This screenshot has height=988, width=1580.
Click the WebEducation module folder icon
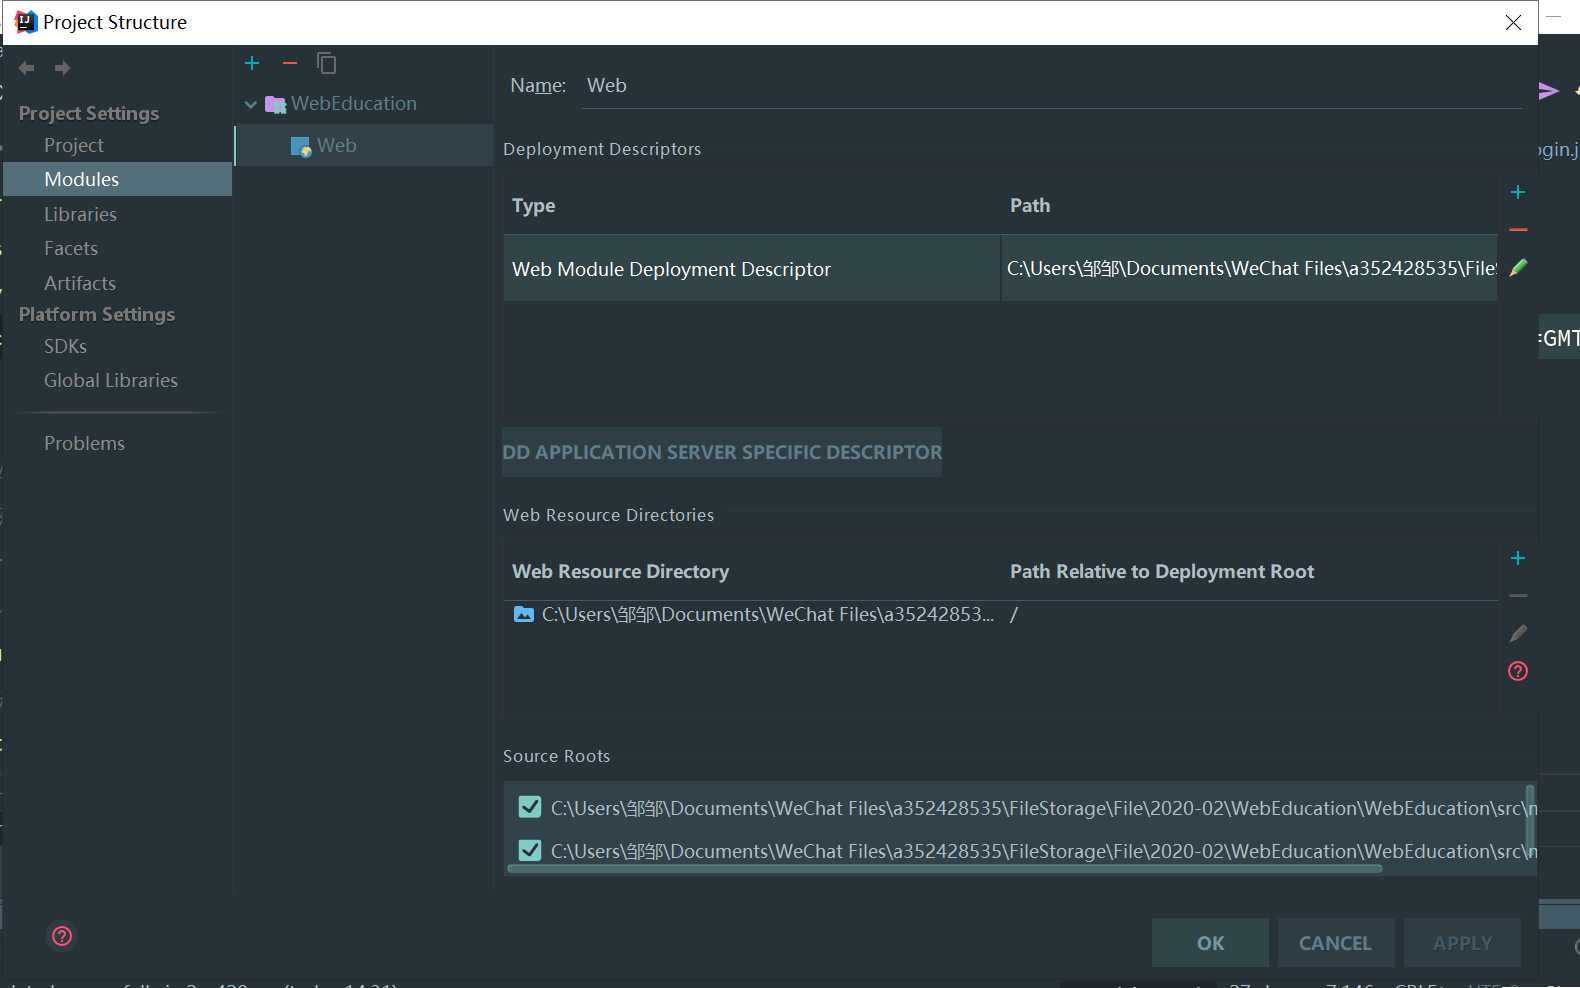[x=275, y=104]
